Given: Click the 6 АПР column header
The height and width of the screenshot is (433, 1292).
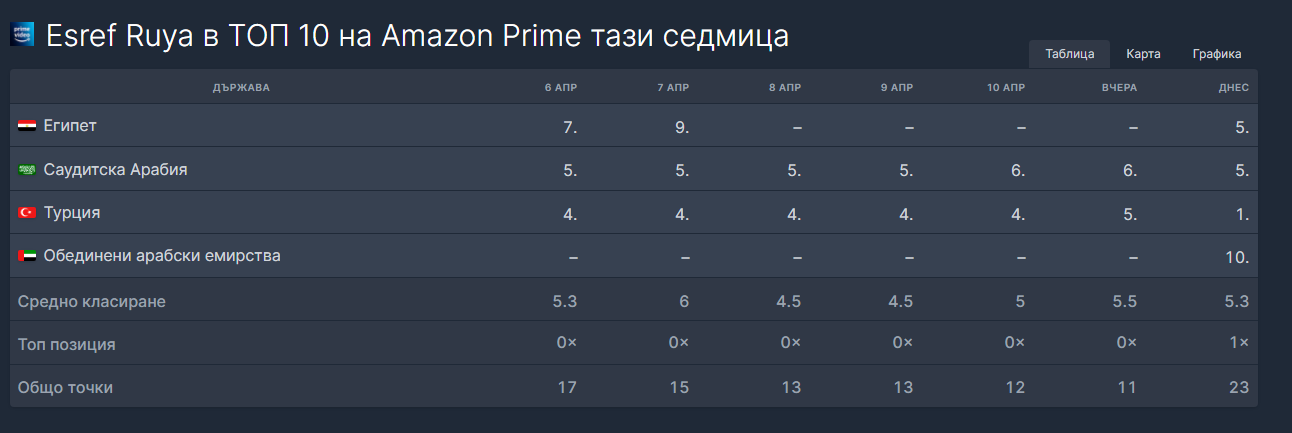Looking at the screenshot, I should (561, 88).
